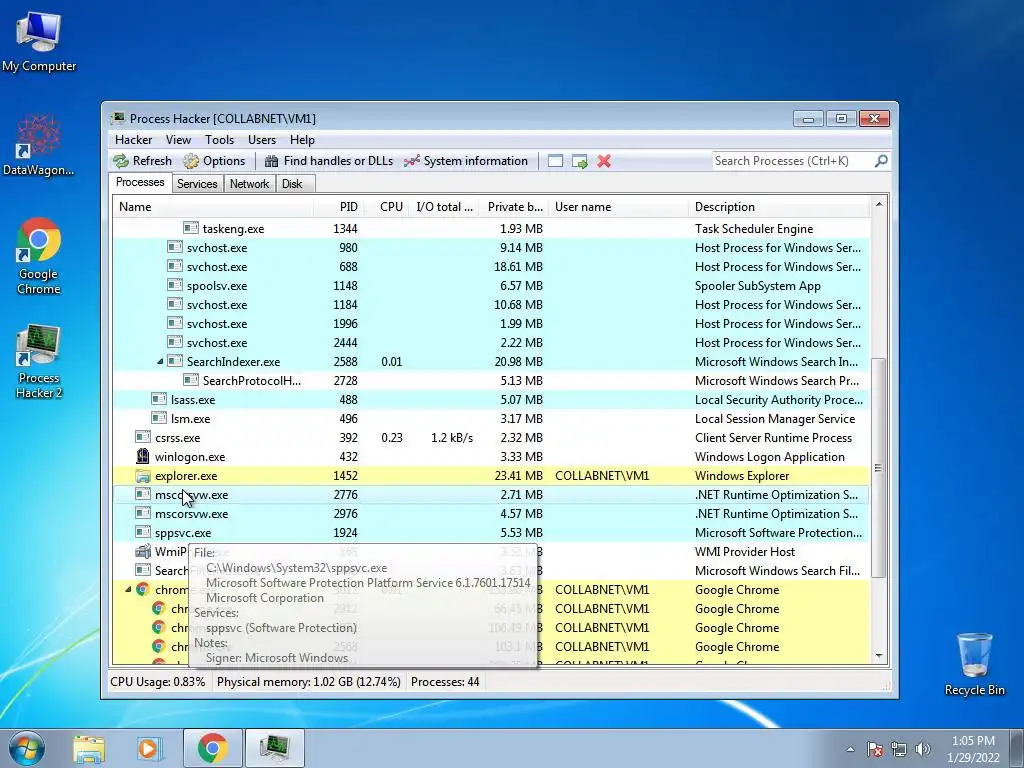
Task: Select the SearchProtocolHost row PID 2728
Action: pos(491,381)
